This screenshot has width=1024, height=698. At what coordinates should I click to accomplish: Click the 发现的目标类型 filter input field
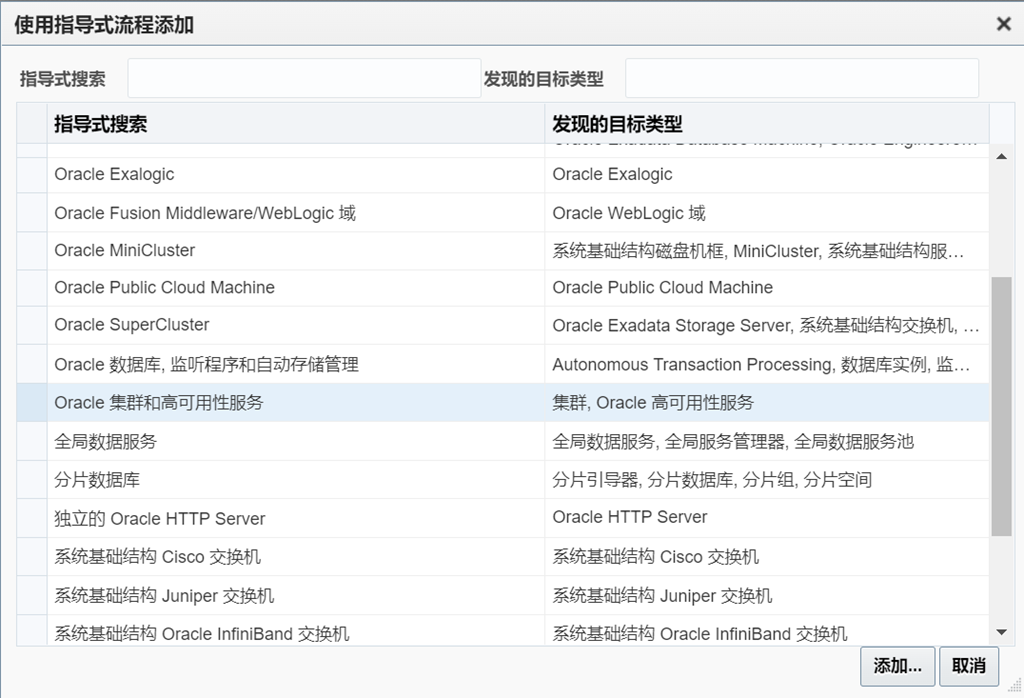(x=801, y=78)
